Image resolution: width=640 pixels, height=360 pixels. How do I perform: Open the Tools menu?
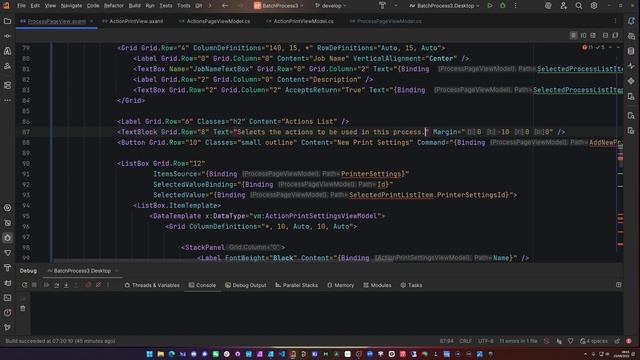click(x=184, y=6)
